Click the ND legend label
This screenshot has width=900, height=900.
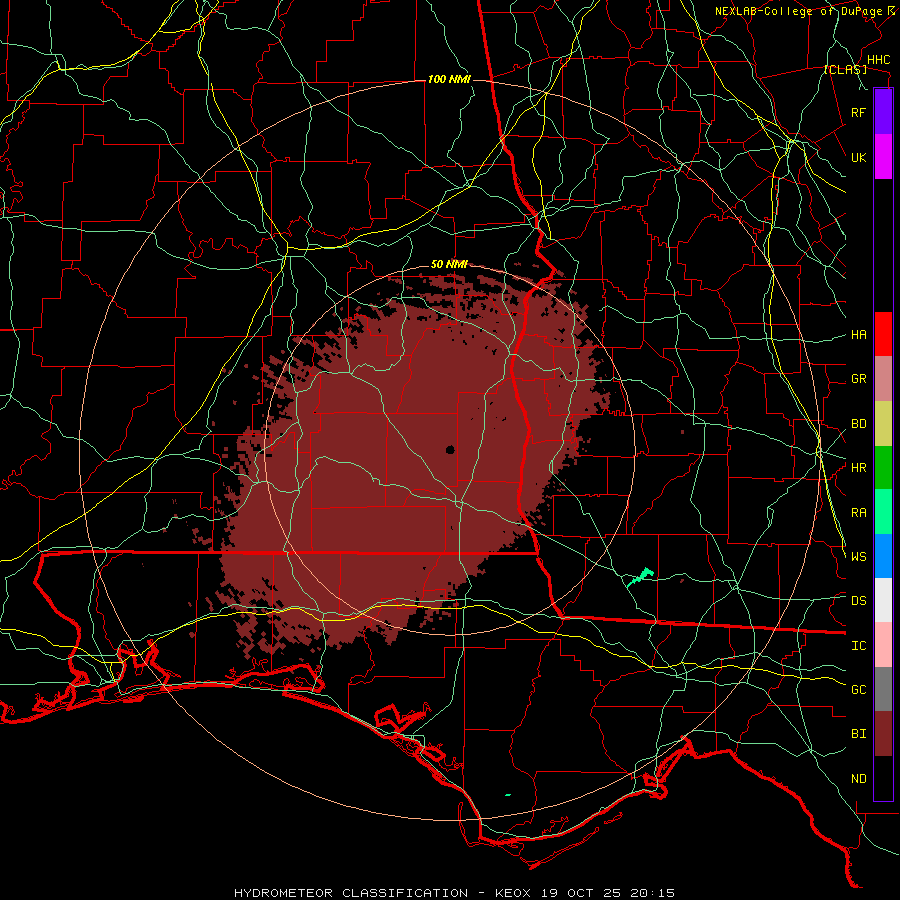click(859, 779)
